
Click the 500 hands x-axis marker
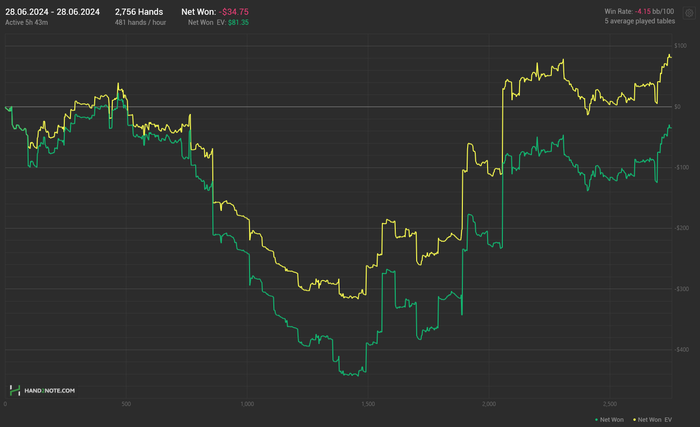[127, 404]
